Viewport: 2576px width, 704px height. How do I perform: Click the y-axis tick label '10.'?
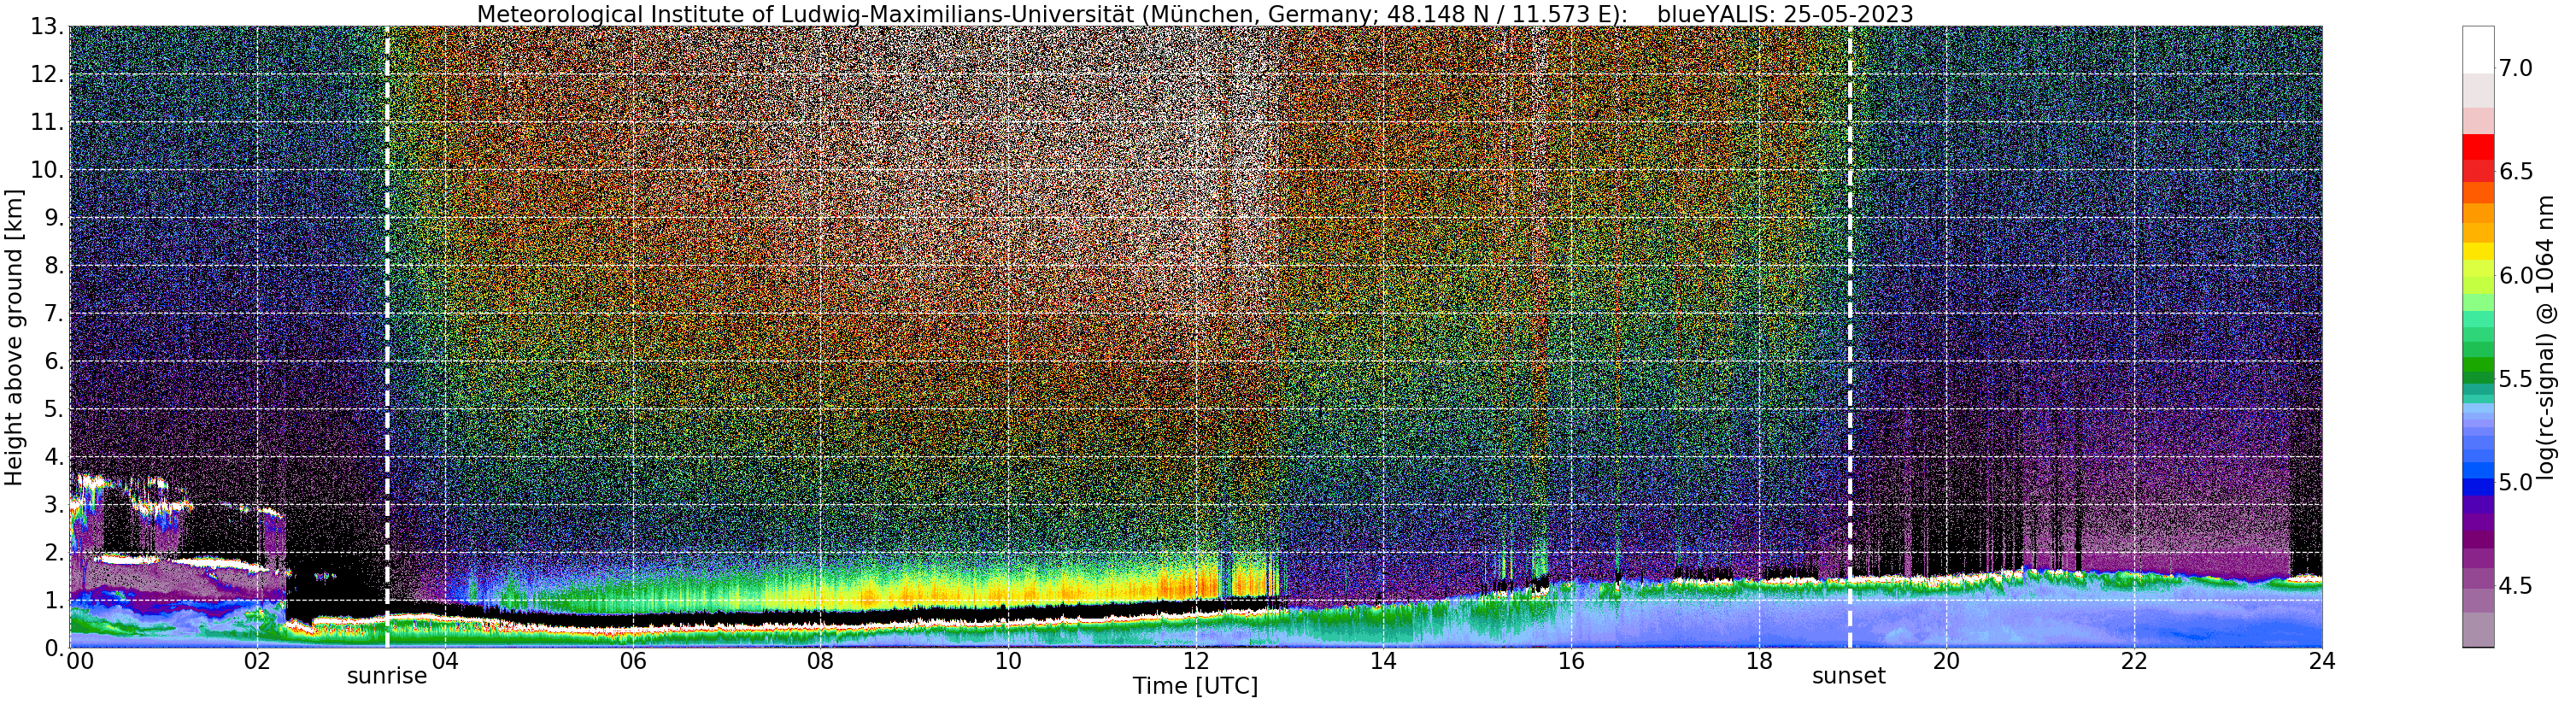pos(48,170)
